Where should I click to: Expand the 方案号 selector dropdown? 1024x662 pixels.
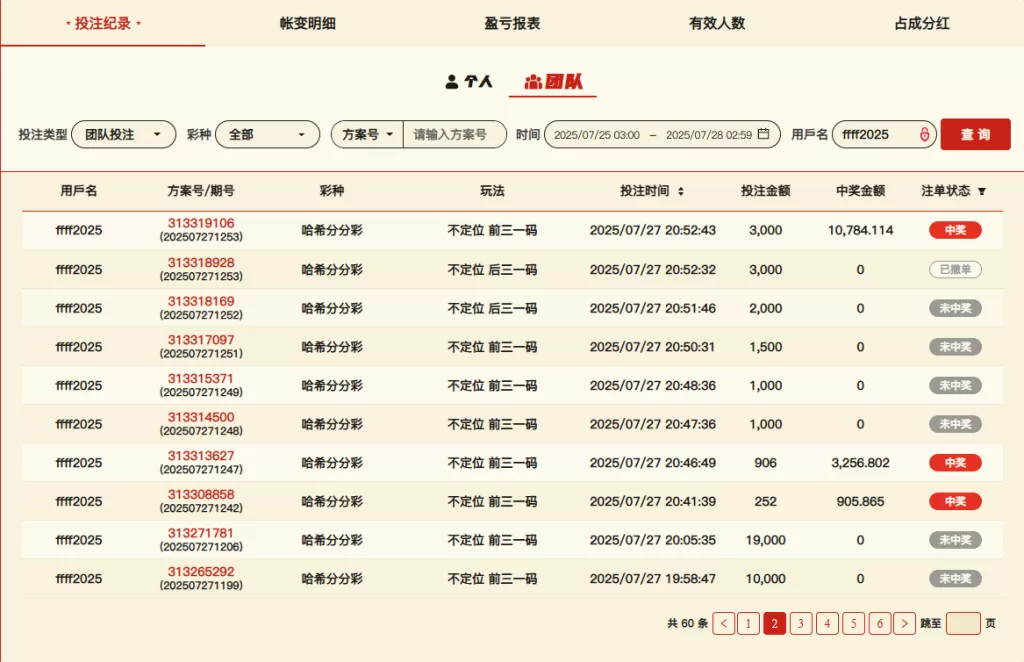coord(367,134)
